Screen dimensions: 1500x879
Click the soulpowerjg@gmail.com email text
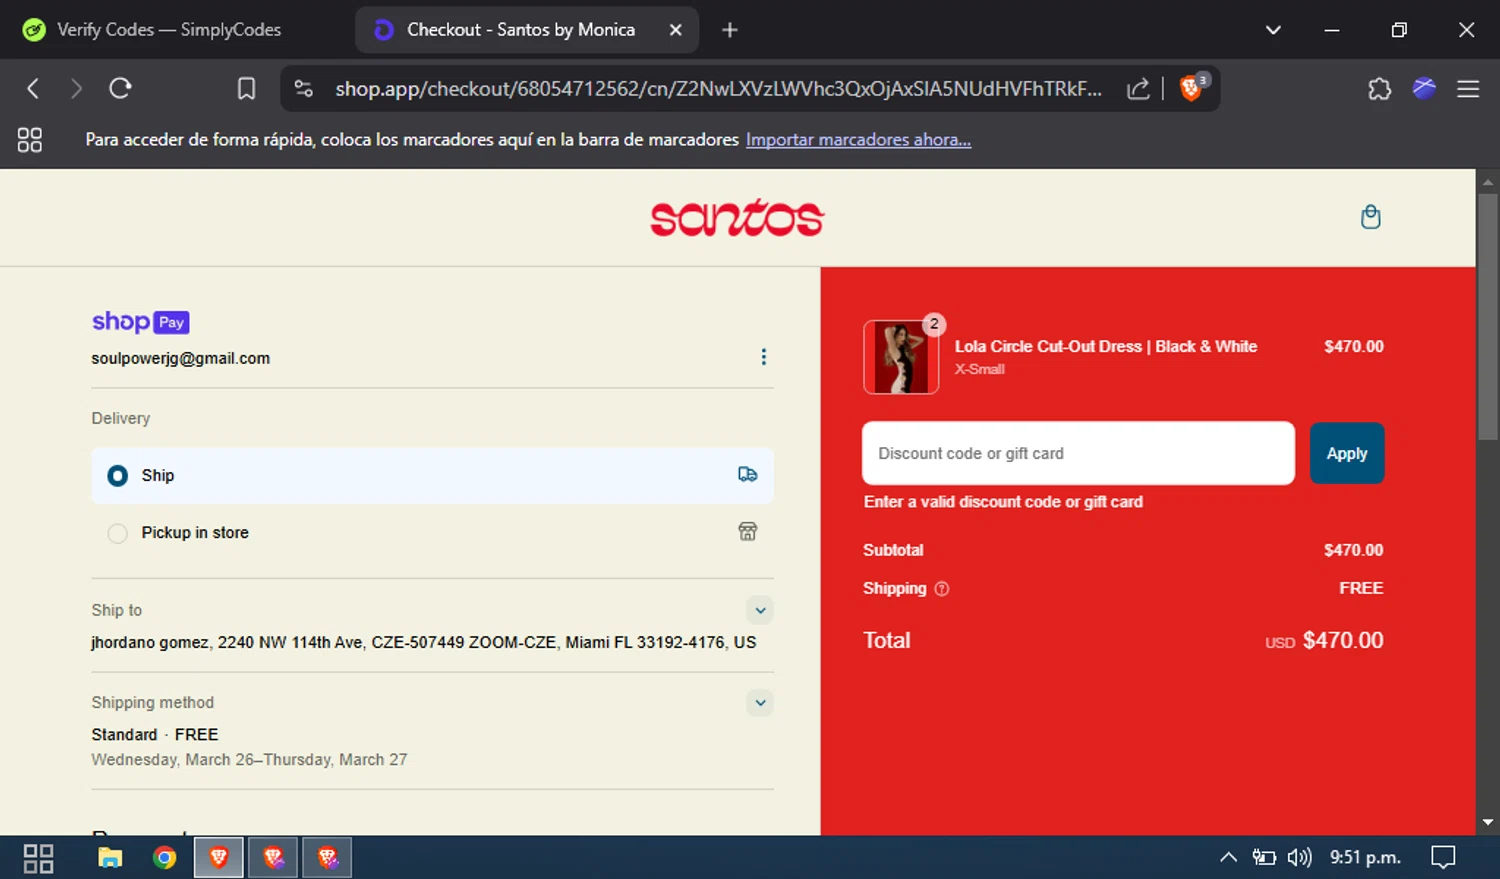click(x=181, y=358)
